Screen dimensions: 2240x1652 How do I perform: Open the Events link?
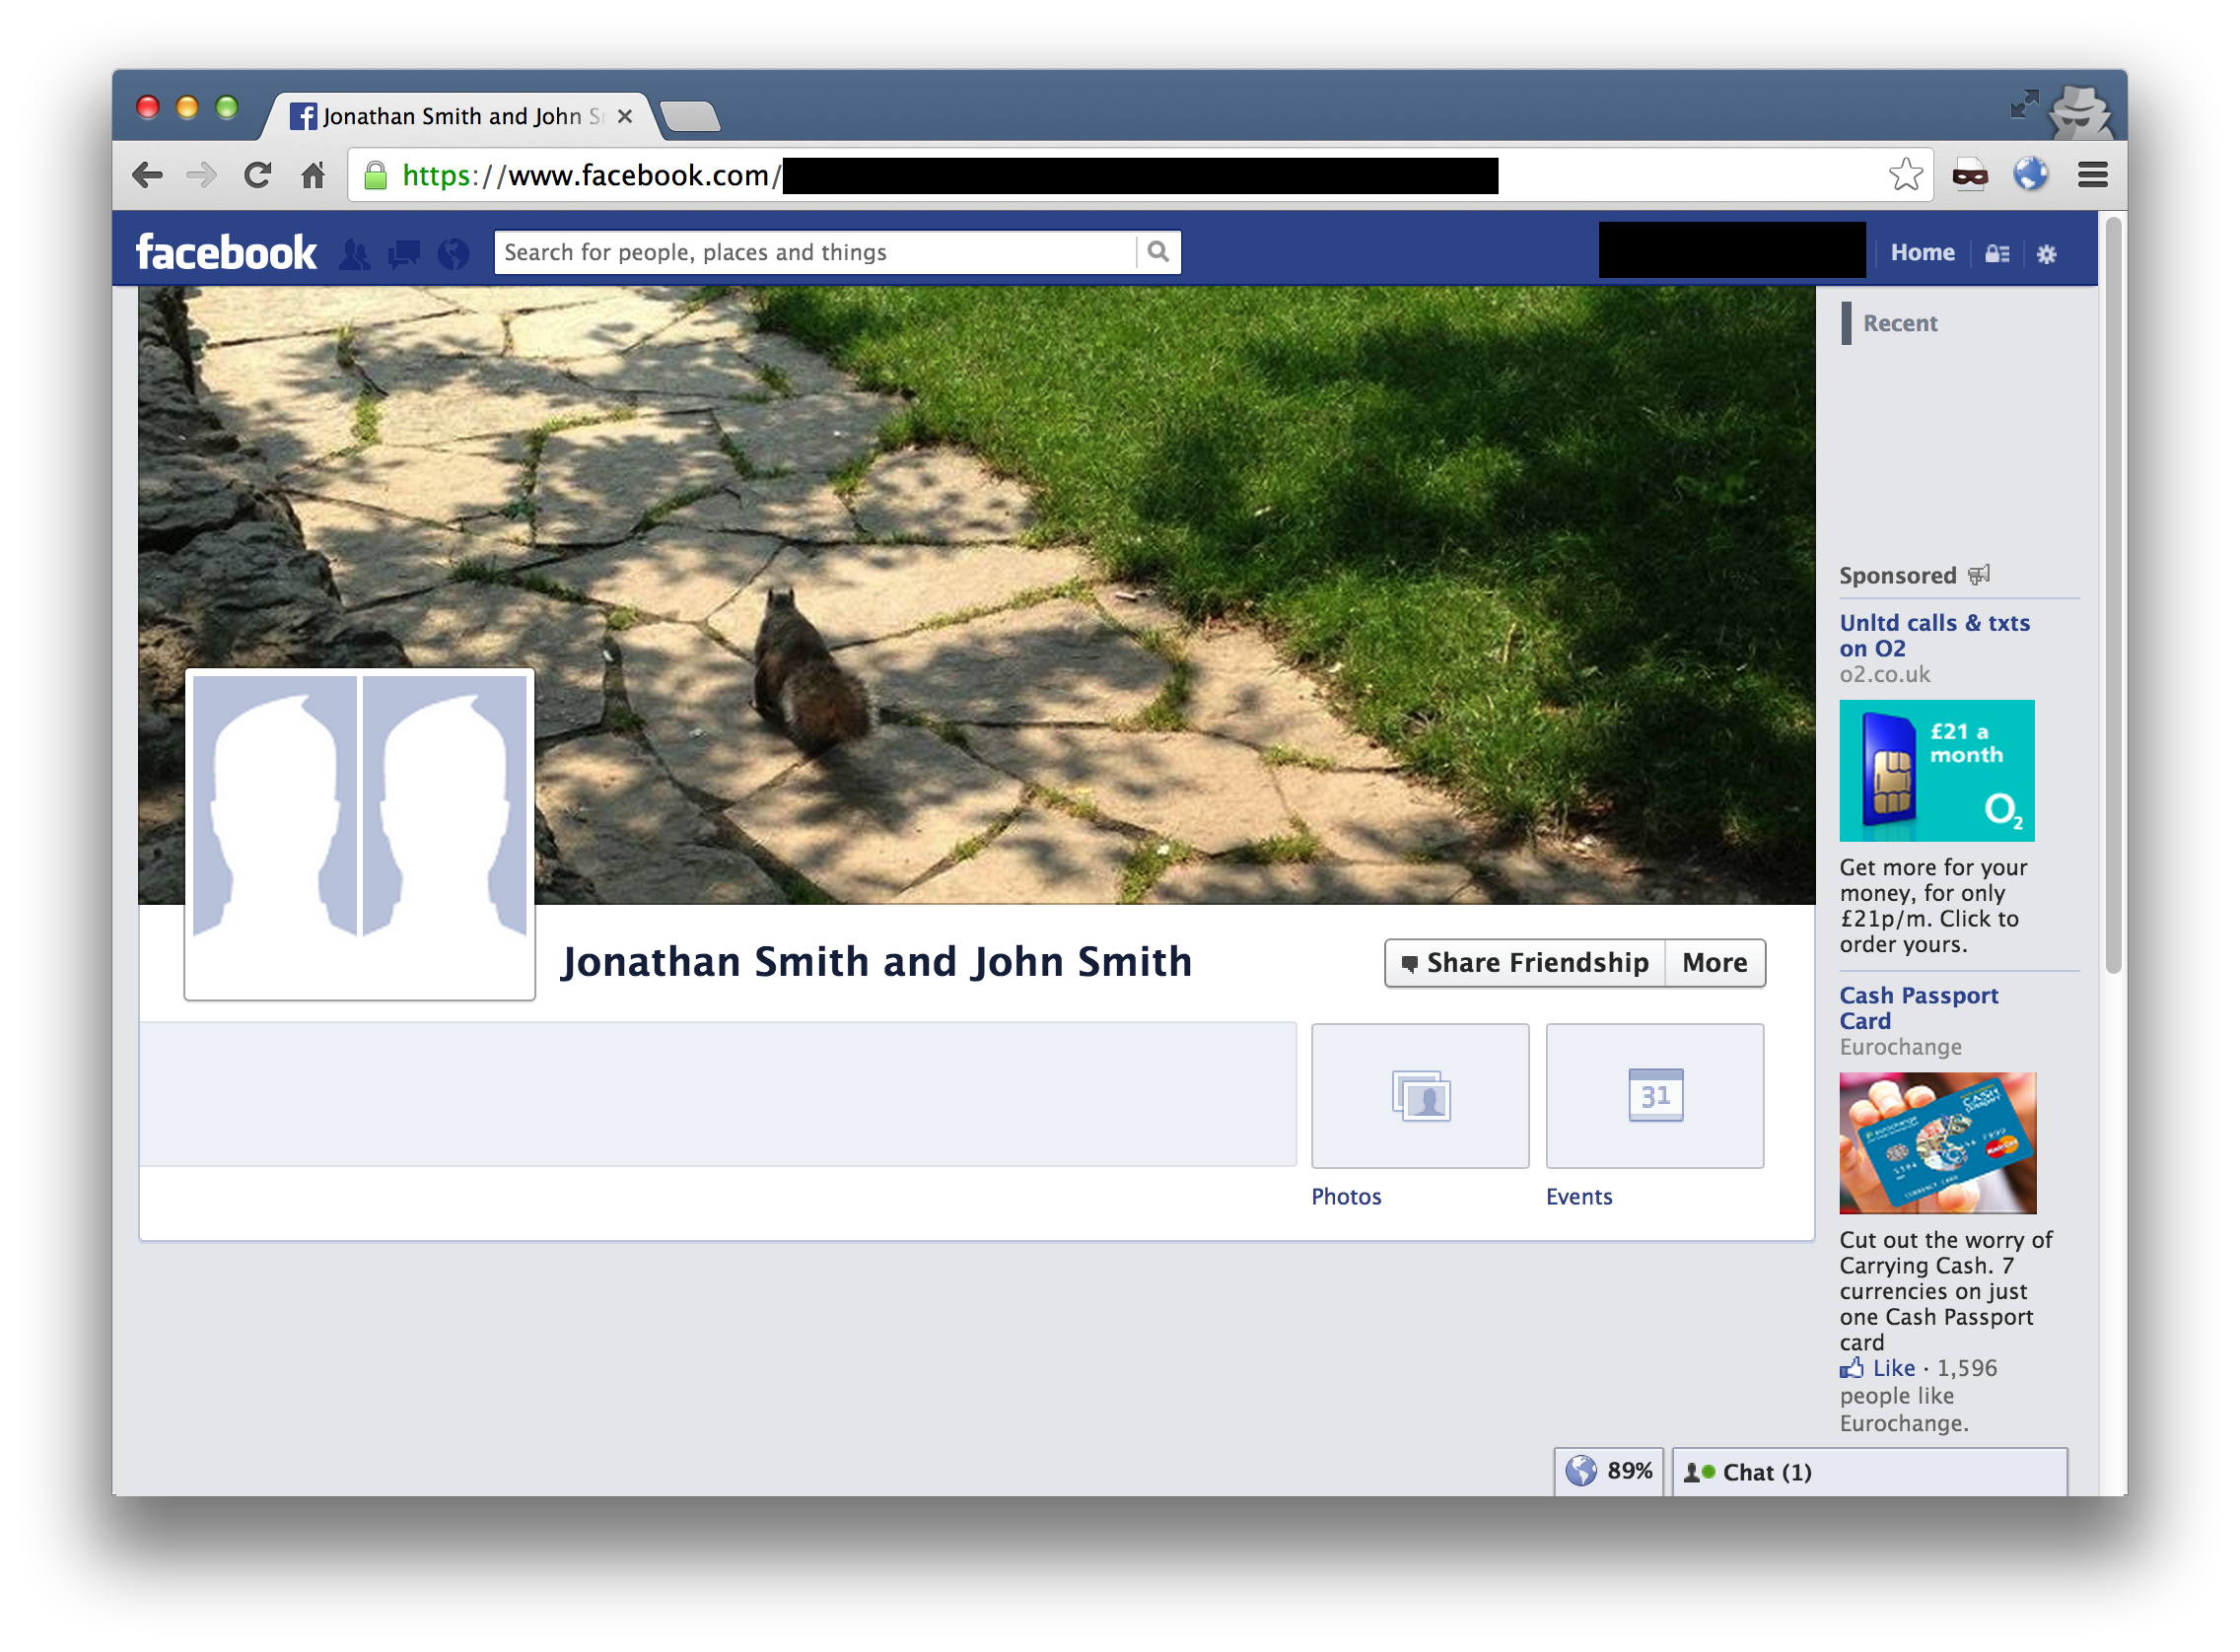pyautogui.click(x=1579, y=1197)
